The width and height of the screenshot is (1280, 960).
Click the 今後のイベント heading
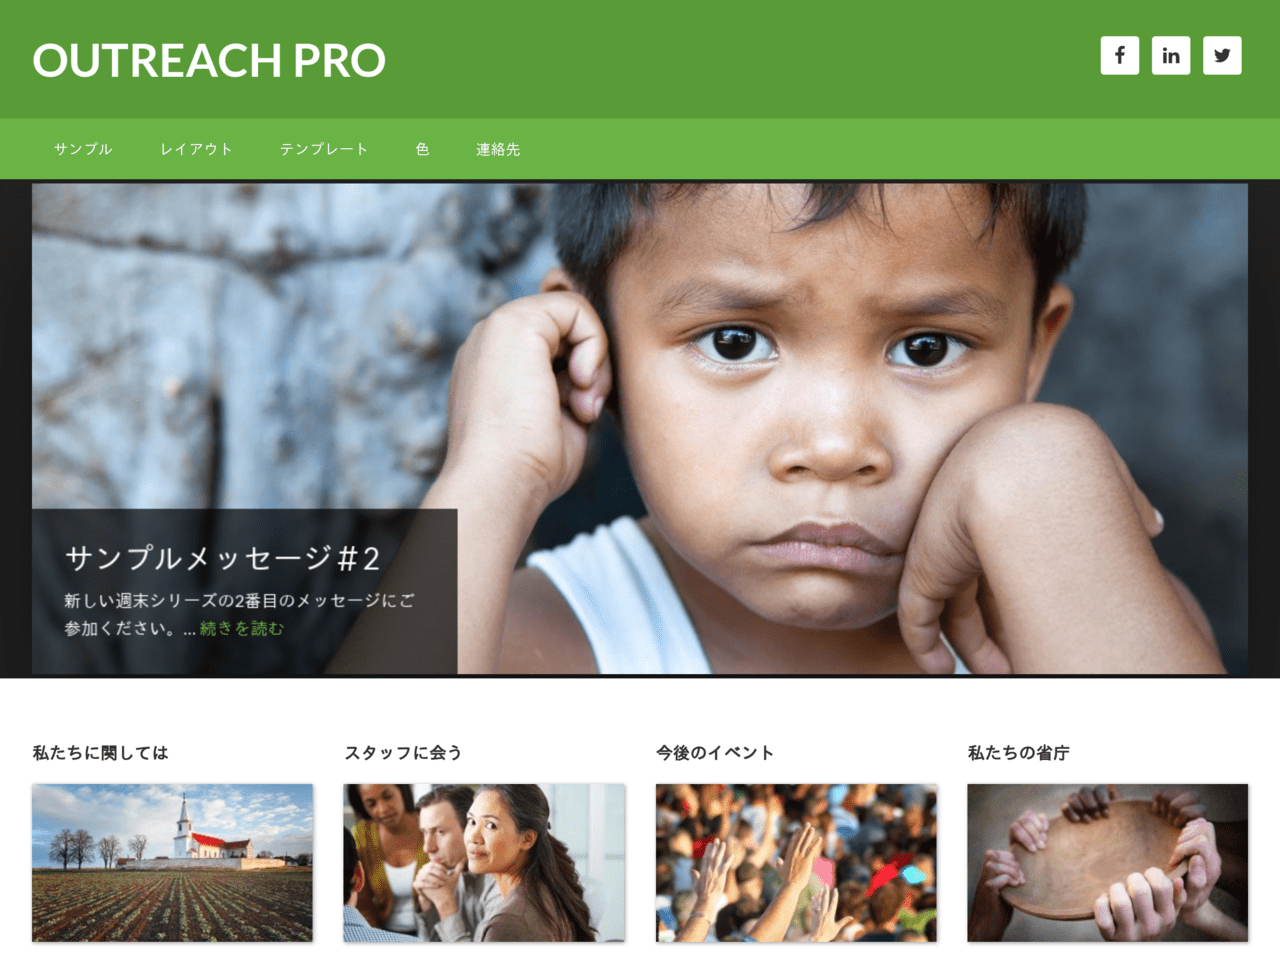pos(715,753)
